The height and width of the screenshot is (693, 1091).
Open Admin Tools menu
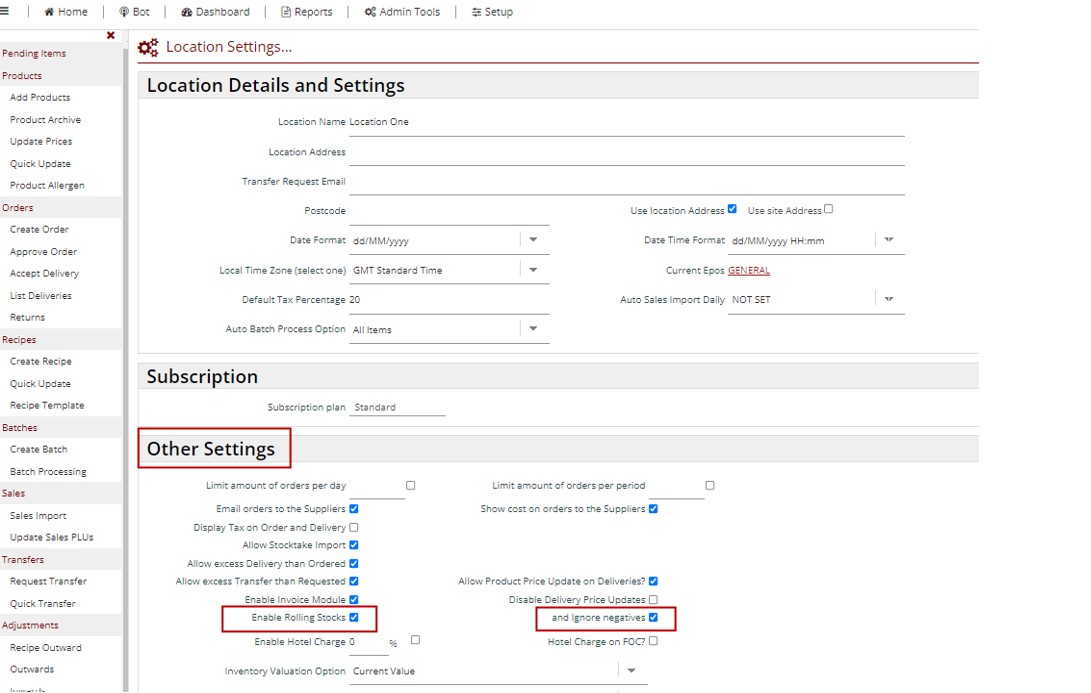[x=402, y=12]
